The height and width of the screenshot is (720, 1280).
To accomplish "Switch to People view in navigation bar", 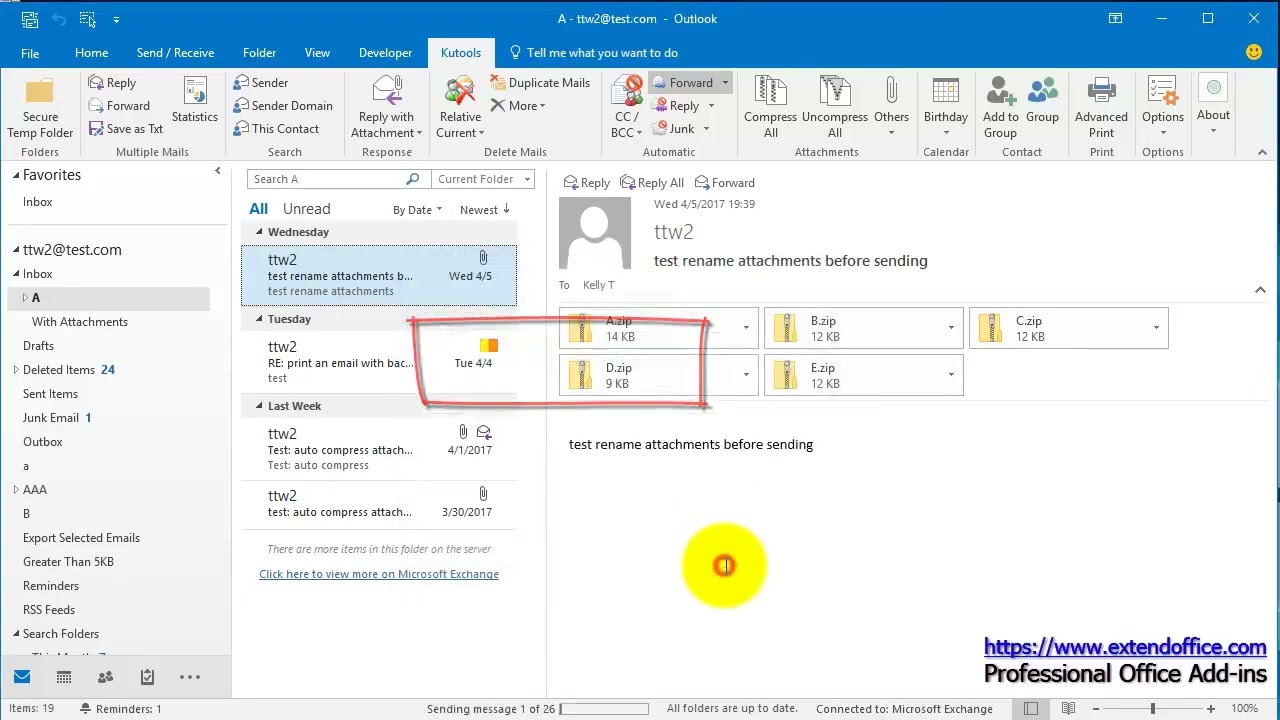I will [106, 677].
